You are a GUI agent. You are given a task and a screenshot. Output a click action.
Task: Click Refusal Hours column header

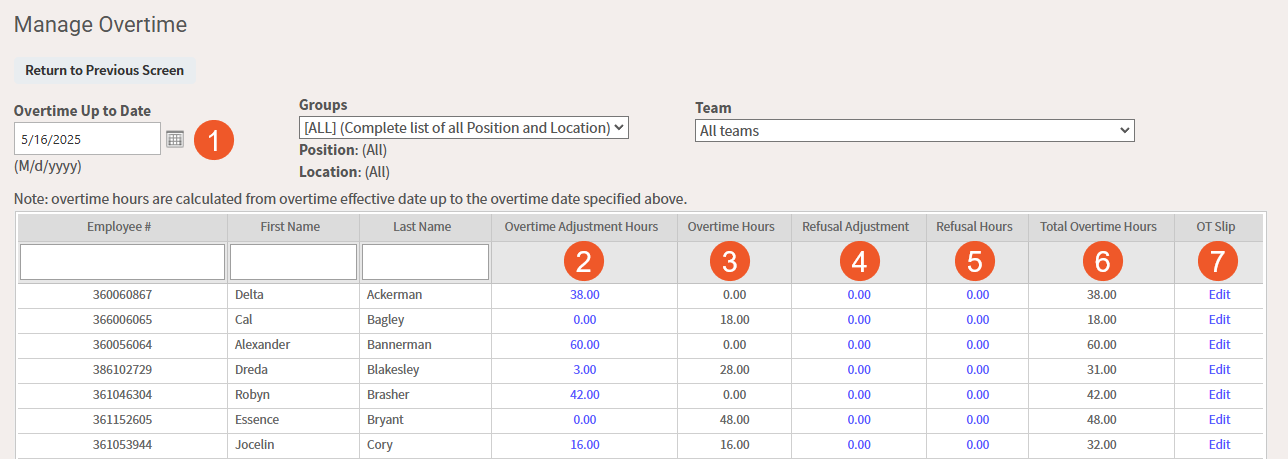coord(974,227)
